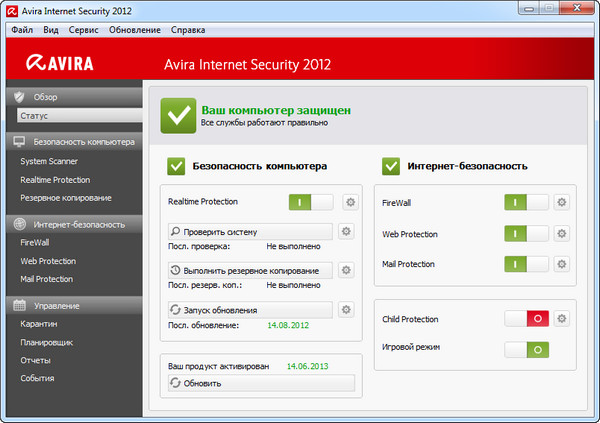The height and width of the screenshot is (423, 600).
Task: Select Карантин in the sidebar
Action: tap(38, 324)
